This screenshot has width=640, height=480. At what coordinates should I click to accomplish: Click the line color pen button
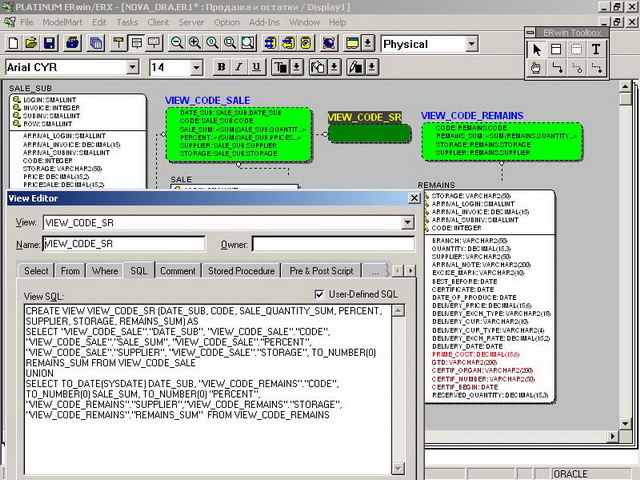click(356, 67)
